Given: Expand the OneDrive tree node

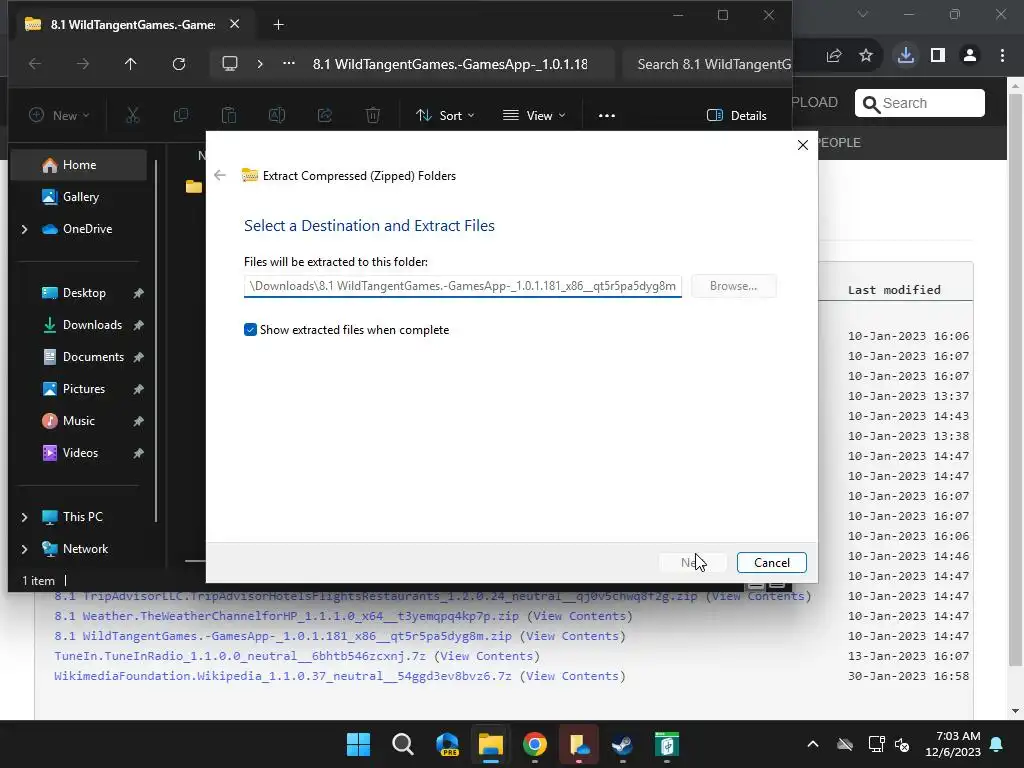Looking at the screenshot, I should coord(24,229).
